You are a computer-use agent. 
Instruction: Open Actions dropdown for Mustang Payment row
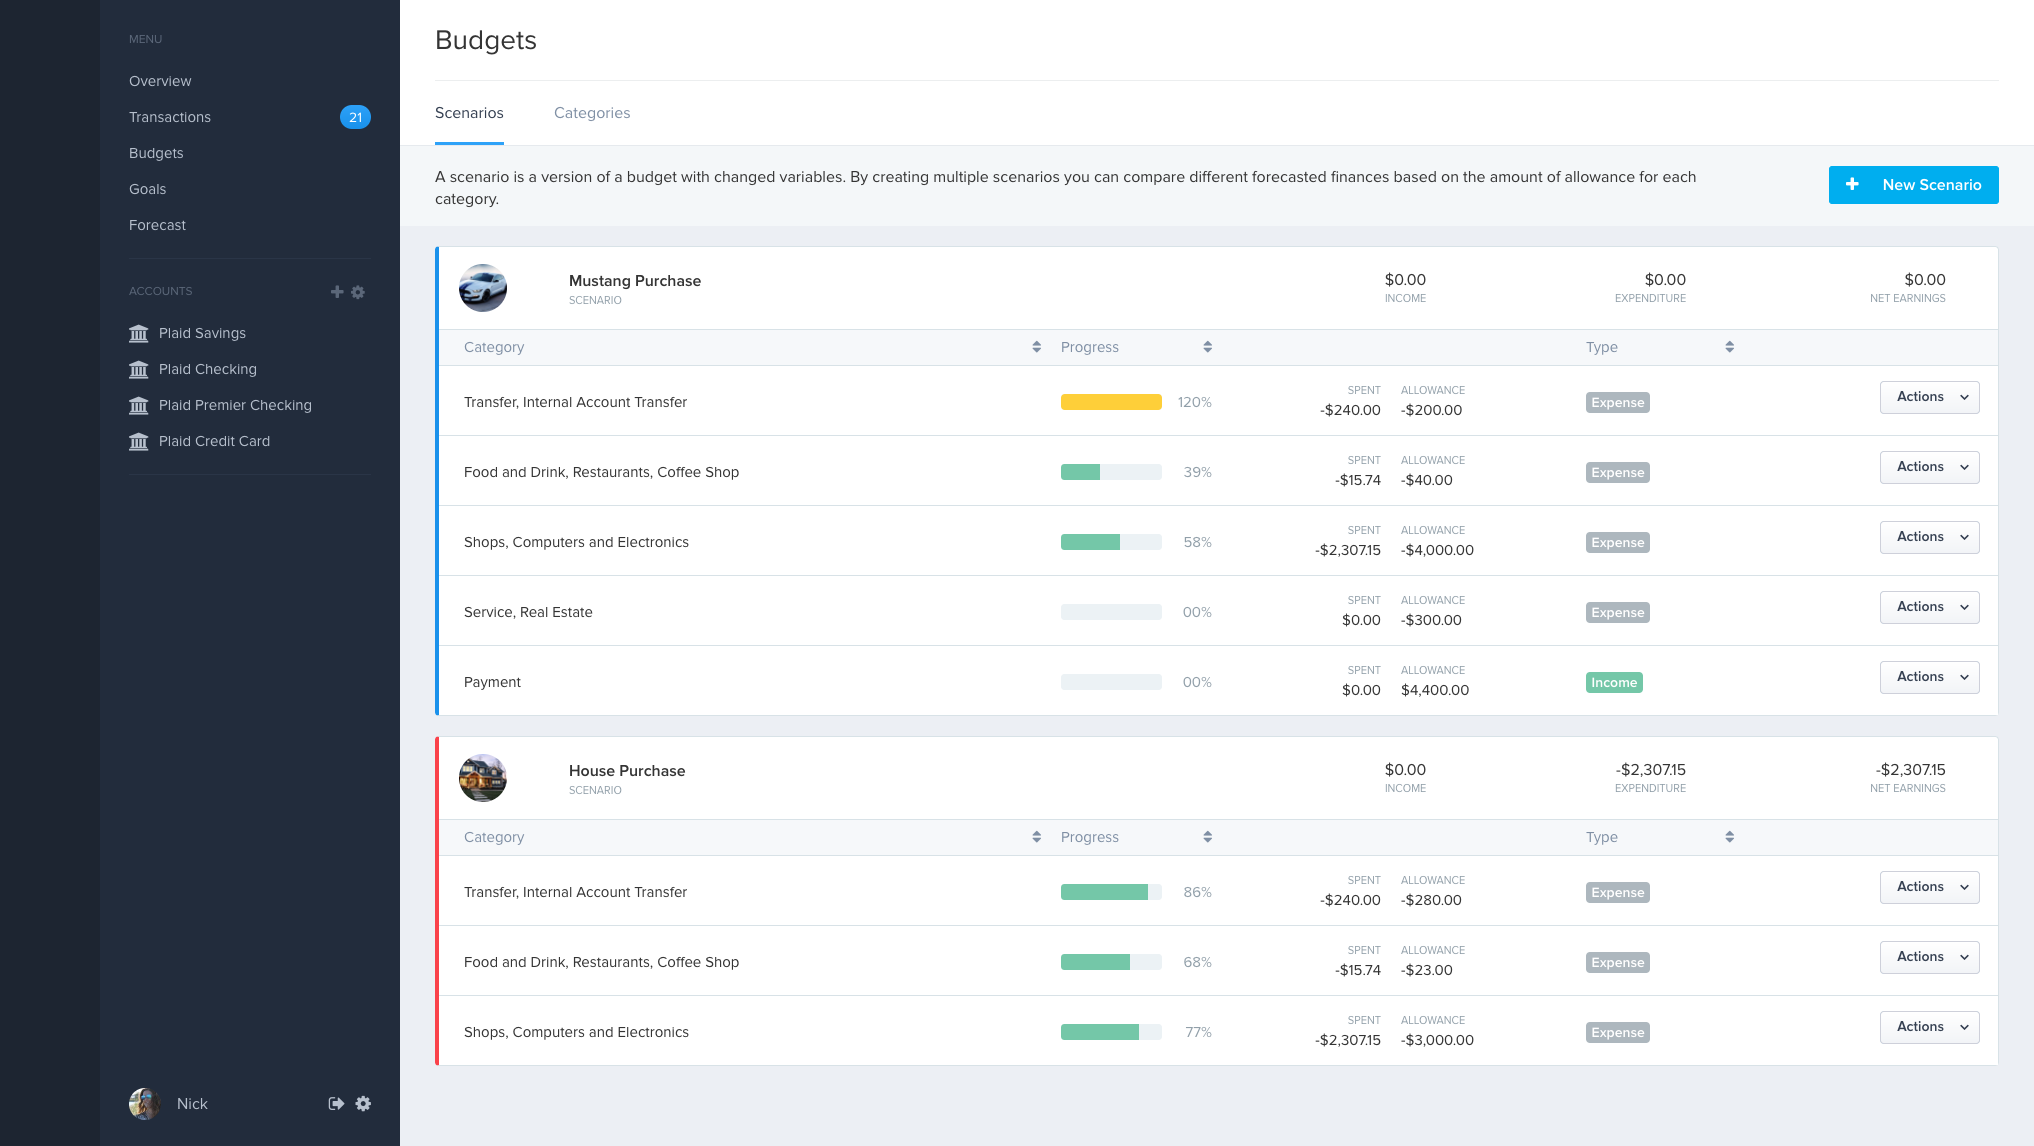click(x=1929, y=677)
